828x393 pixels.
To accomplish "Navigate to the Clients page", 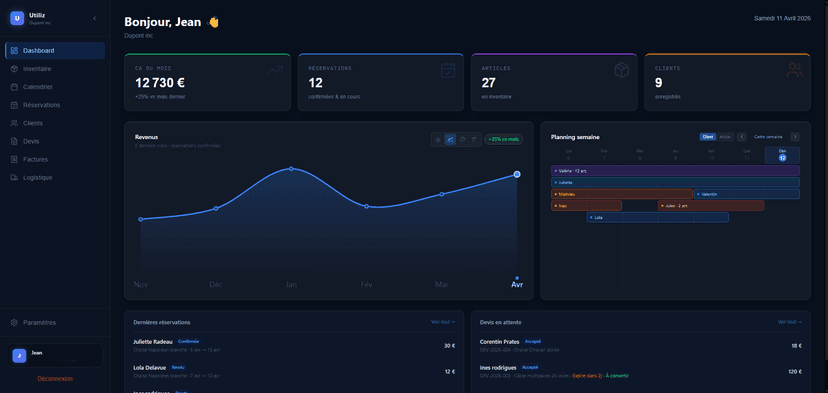I will click(x=55, y=123).
